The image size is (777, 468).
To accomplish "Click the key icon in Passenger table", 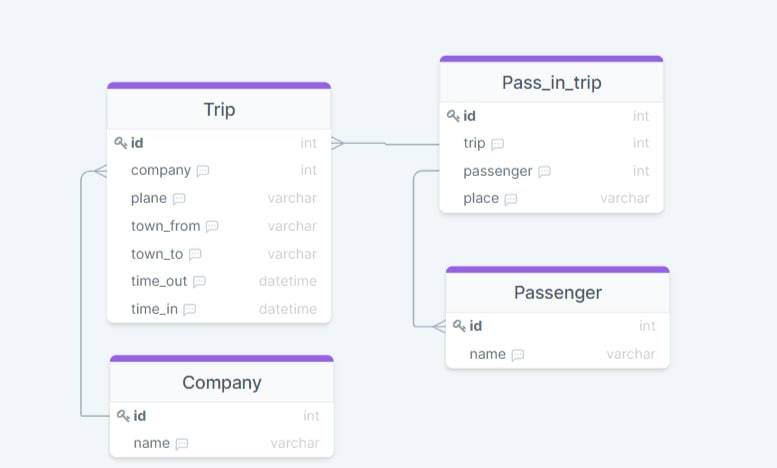I will click(459, 326).
